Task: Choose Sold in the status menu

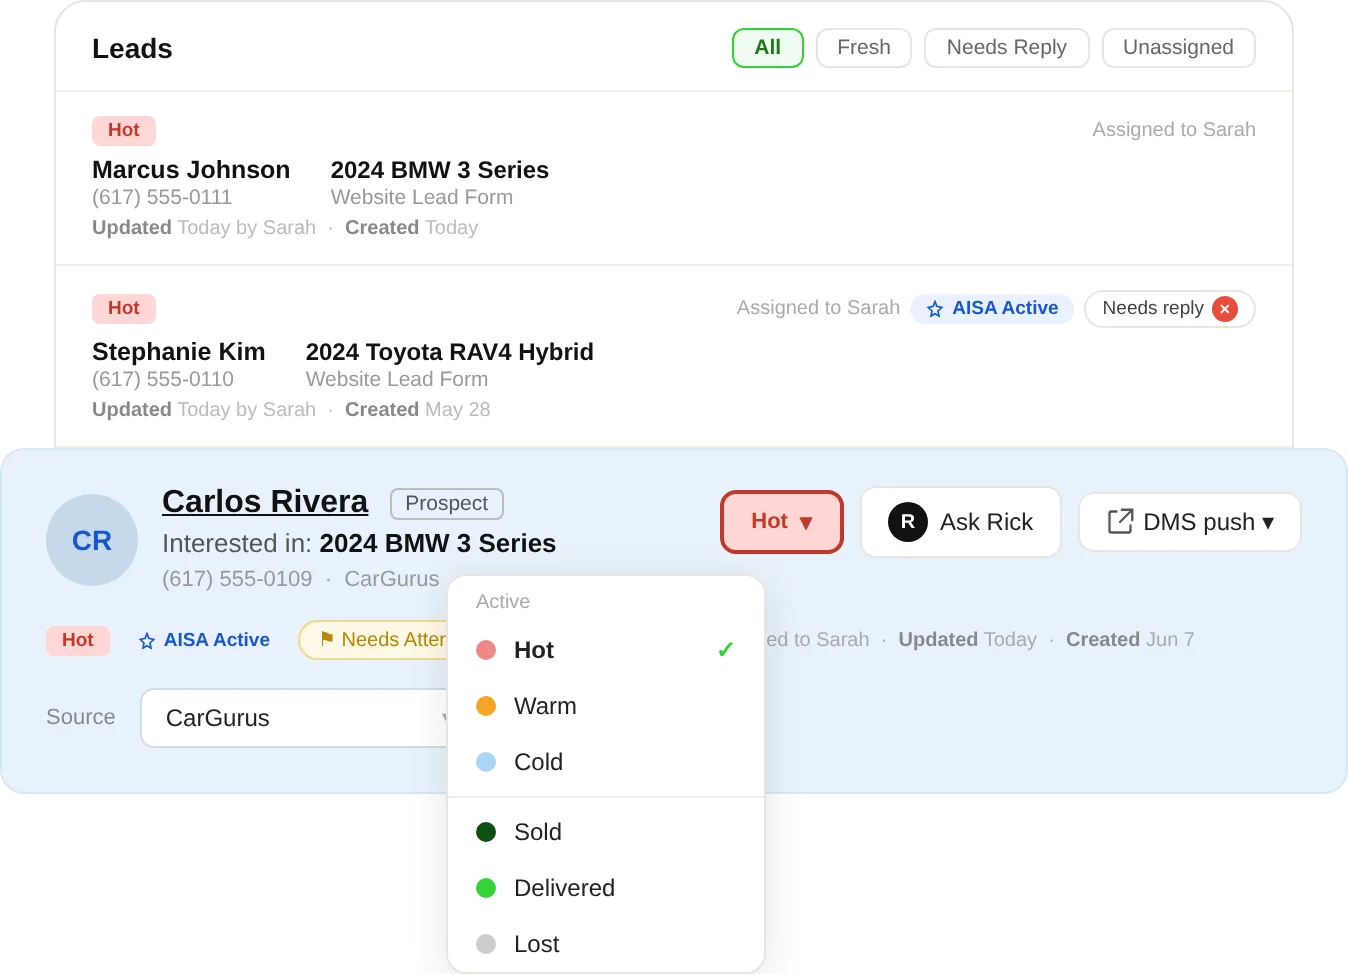Action: (x=606, y=832)
